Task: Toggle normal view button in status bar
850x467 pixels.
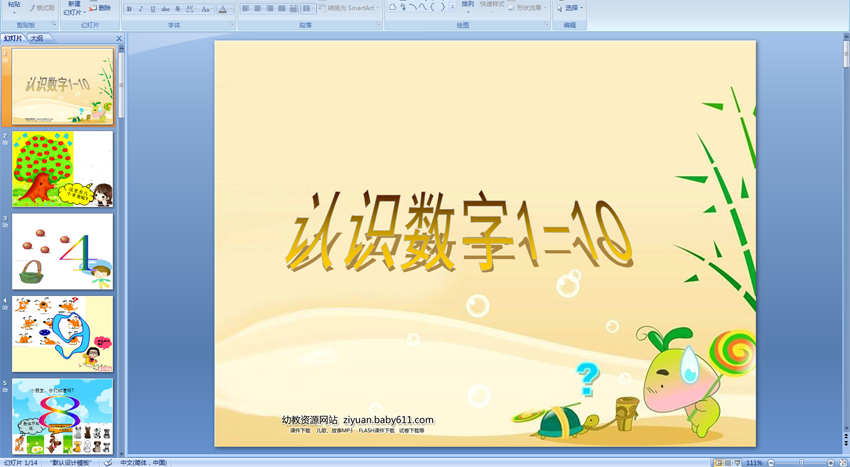Action: coord(717,462)
